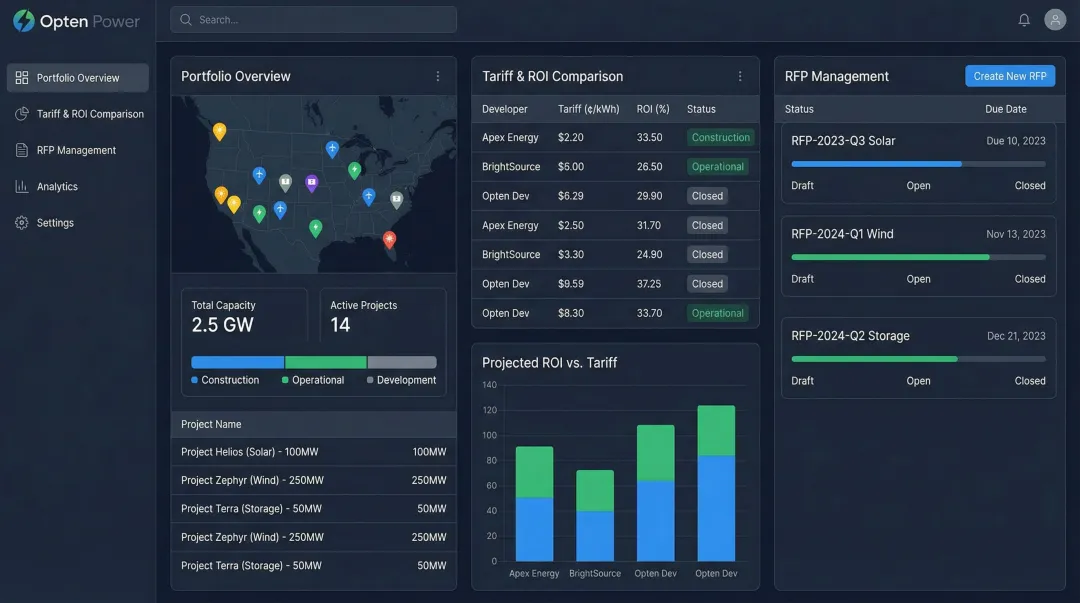Click the search magnifier icon

pyautogui.click(x=185, y=19)
